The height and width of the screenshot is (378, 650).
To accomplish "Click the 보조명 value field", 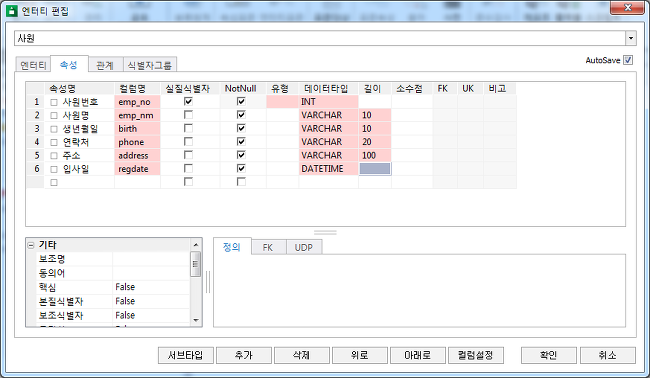I will [151, 259].
